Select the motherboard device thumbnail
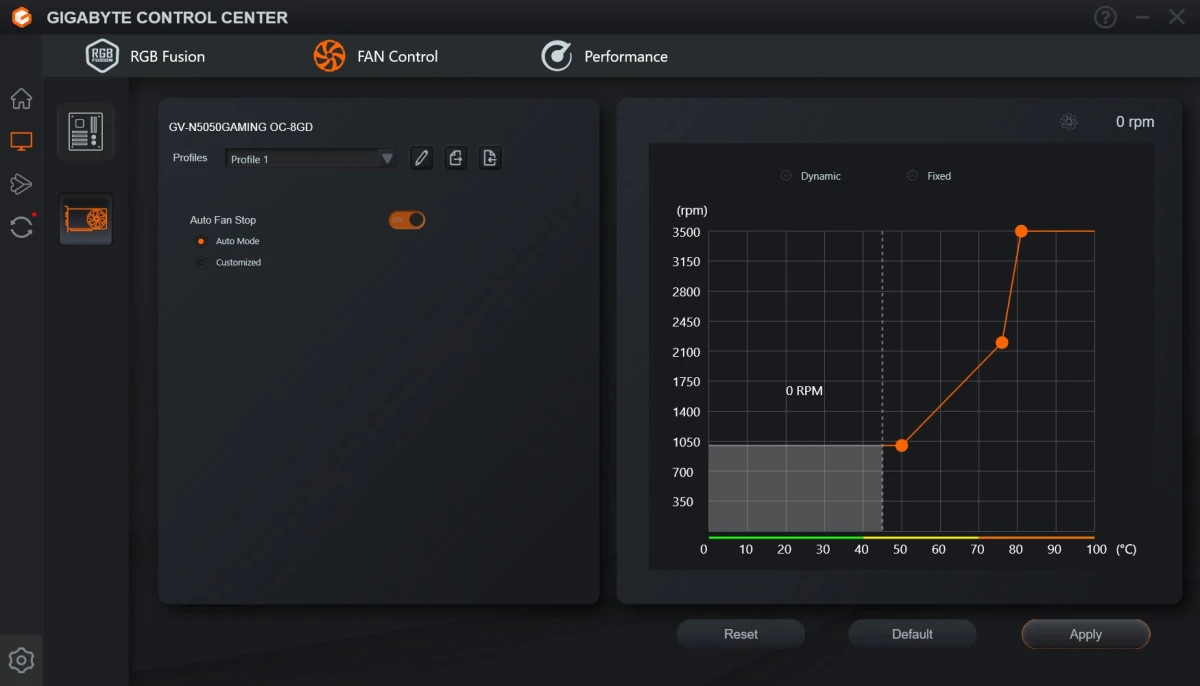The width and height of the screenshot is (1200, 686). pos(85,131)
